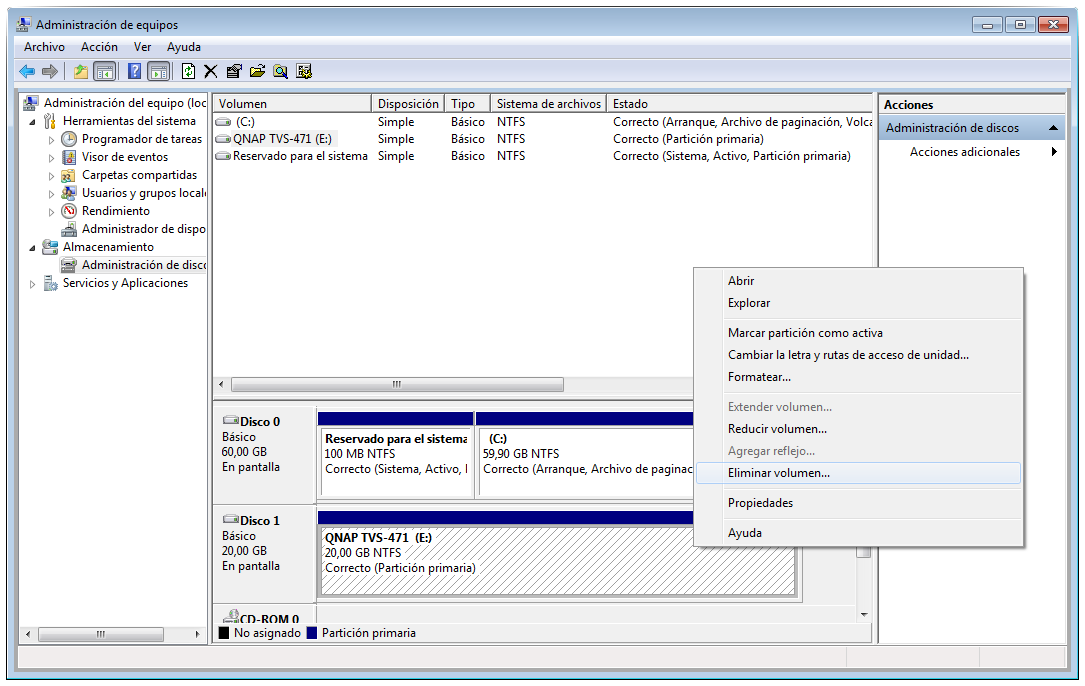
Task: Click the black X delete icon in toolbar
Action: tap(210, 71)
